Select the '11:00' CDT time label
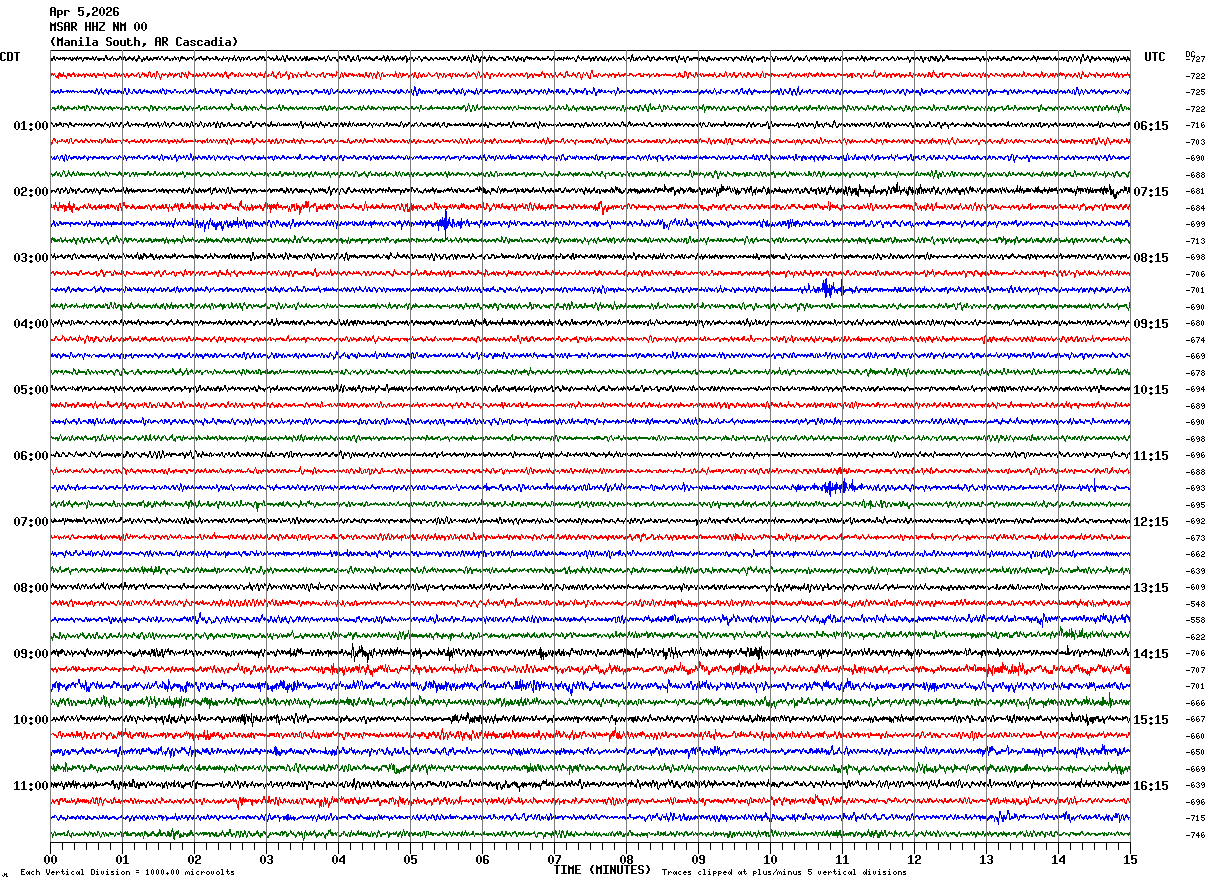 (31, 786)
